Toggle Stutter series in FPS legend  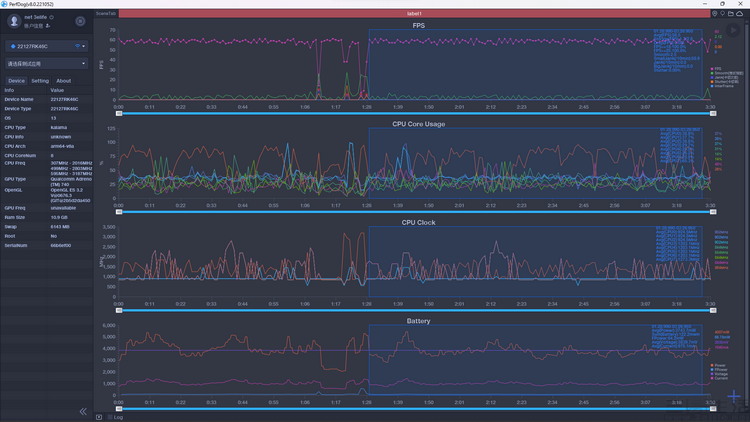click(725, 82)
